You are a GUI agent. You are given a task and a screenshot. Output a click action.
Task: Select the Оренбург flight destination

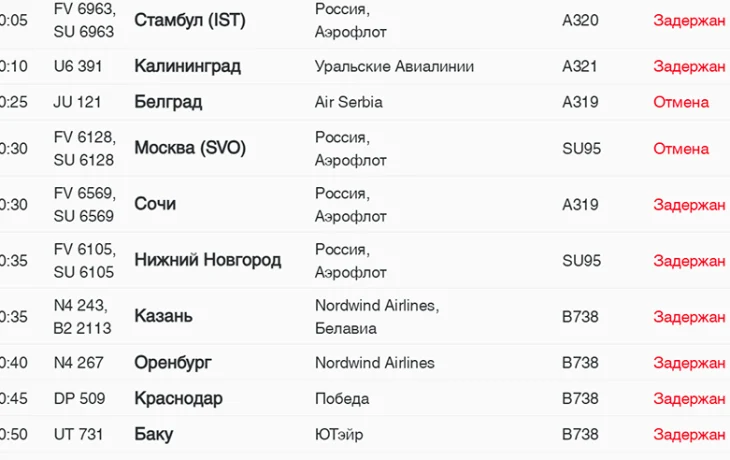pos(173,363)
